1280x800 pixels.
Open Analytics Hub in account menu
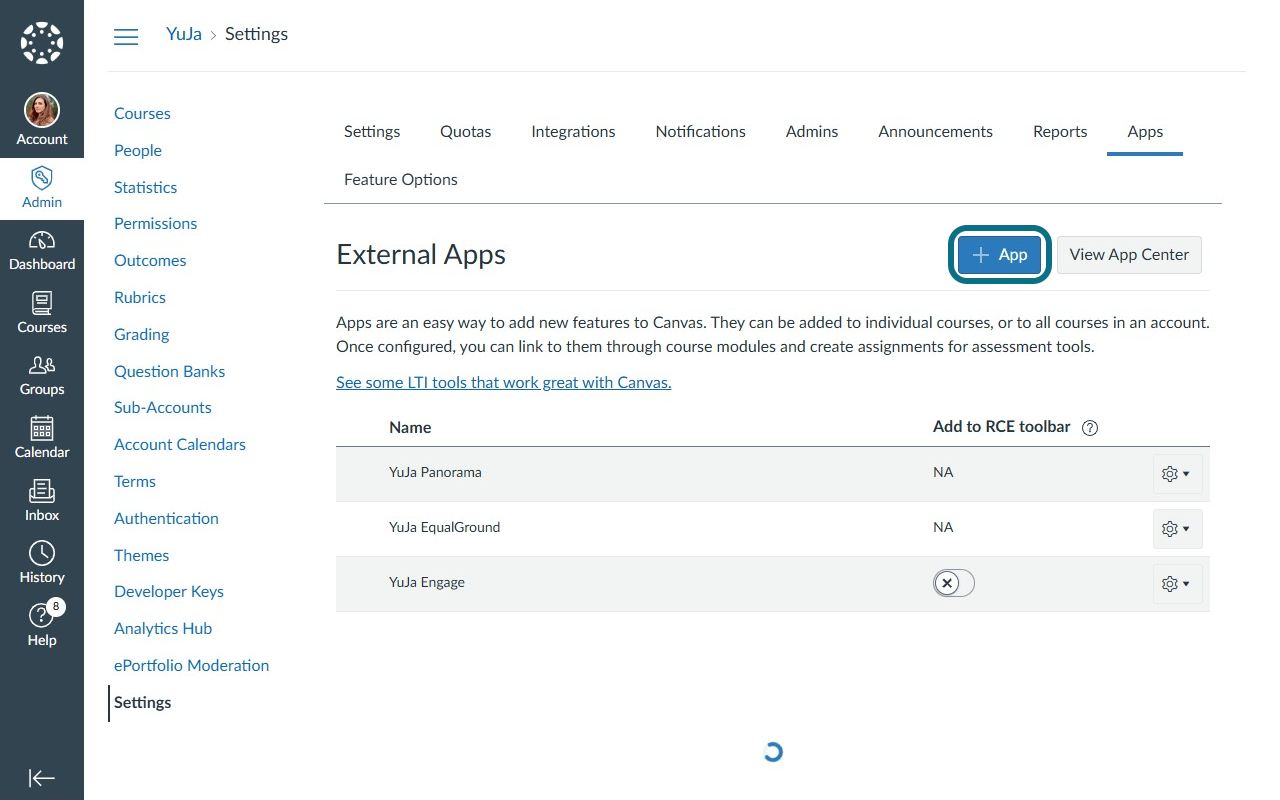[163, 629]
